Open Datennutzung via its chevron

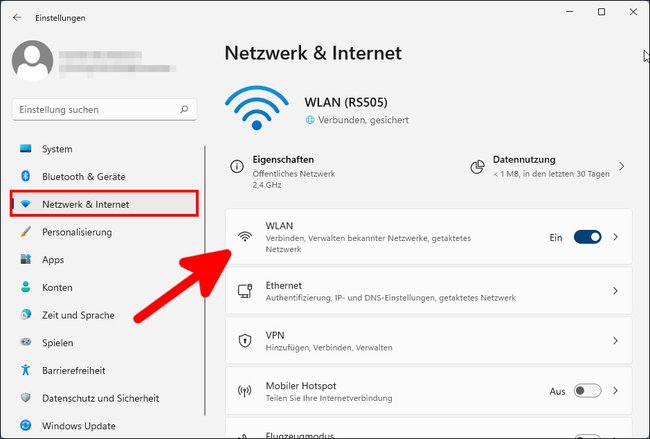(621, 166)
